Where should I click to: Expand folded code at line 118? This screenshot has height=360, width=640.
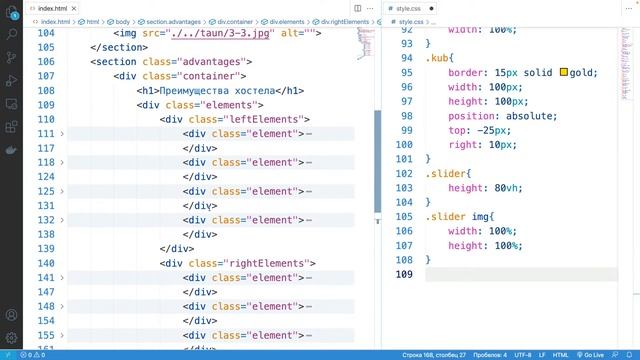point(62,162)
